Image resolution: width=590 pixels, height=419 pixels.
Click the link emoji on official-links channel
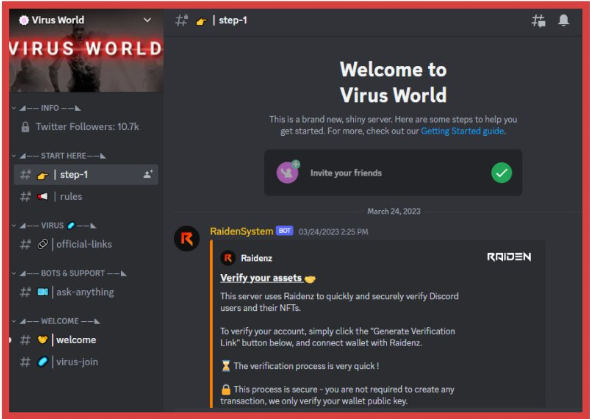[x=43, y=244]
